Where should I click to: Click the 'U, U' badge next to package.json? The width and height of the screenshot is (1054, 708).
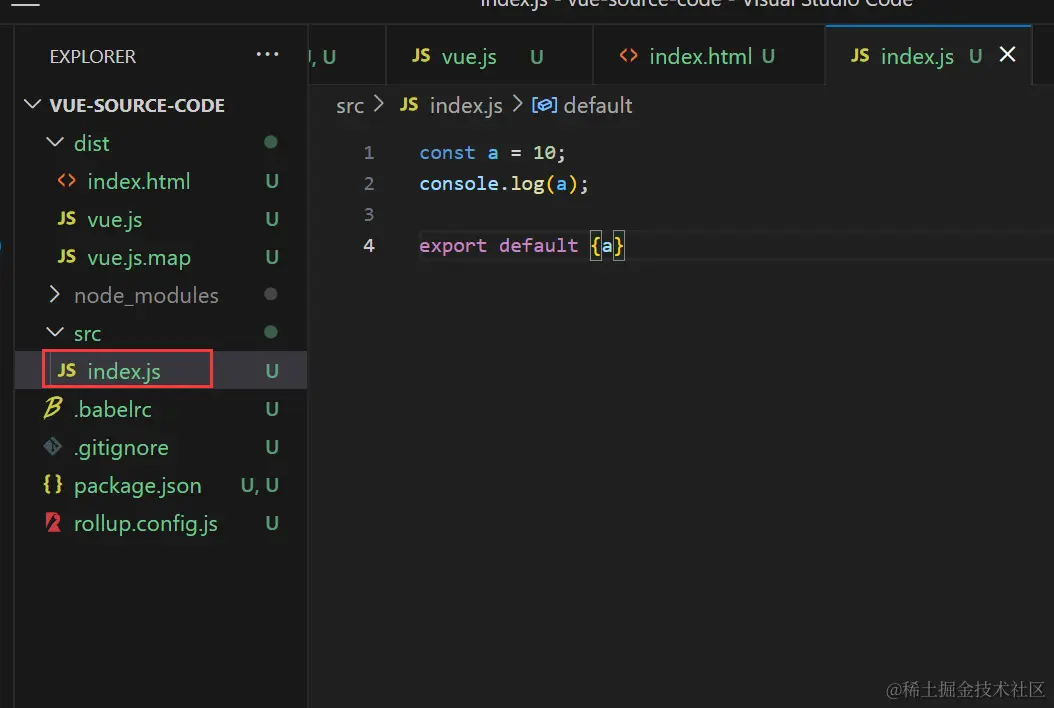[259, 485]
